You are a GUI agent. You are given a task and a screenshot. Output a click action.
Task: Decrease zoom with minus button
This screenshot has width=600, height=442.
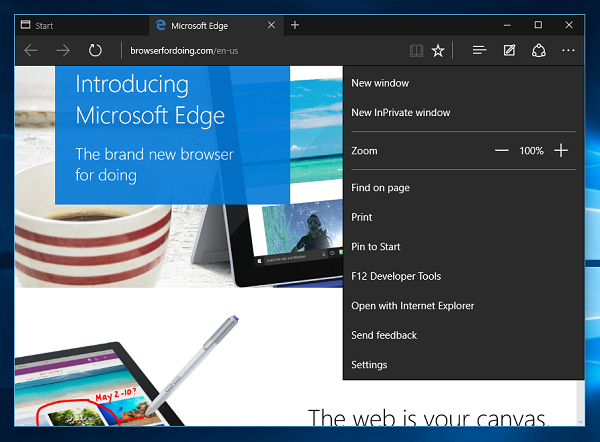pyautogui.click(x=501, y=151)
